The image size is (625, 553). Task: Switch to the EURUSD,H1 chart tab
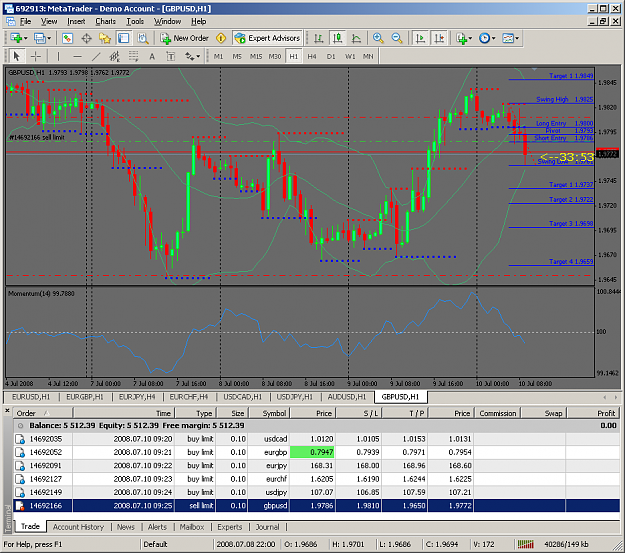pyautogui.click(x=31, y=397)
